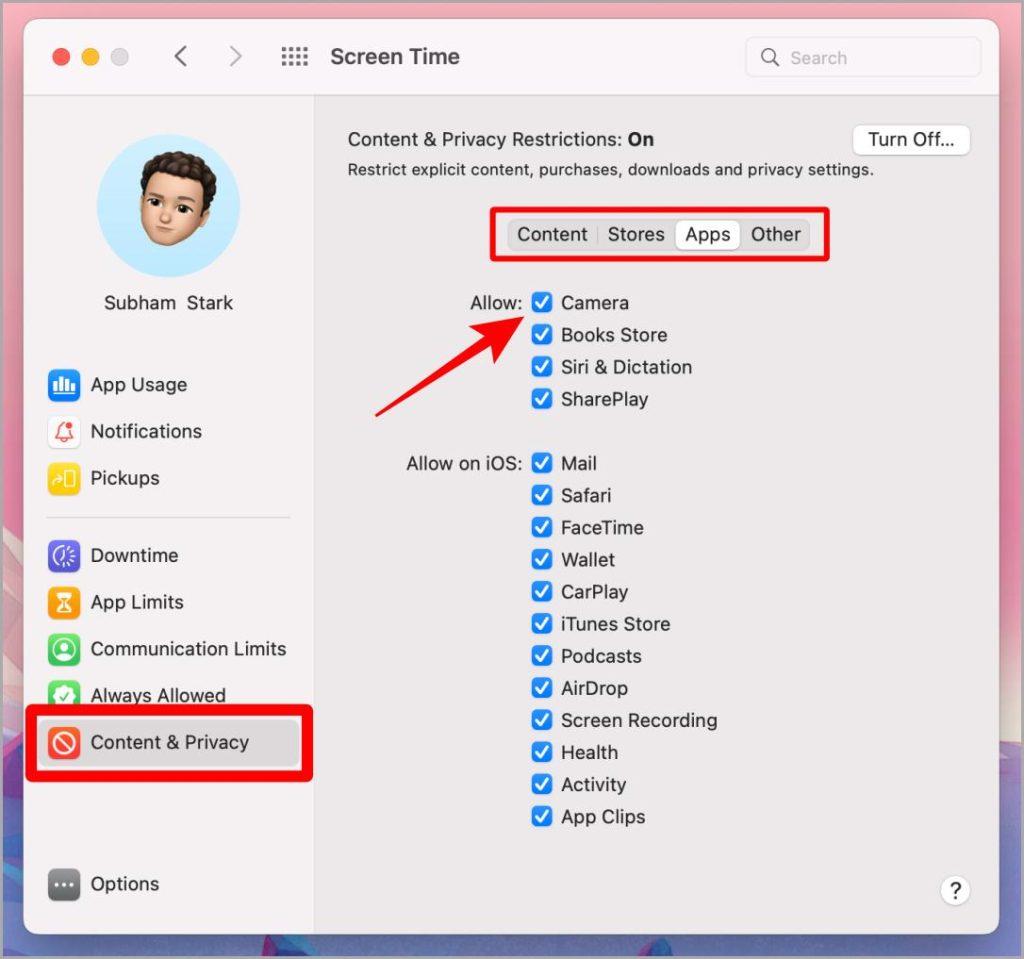Click Subham Stark's avatar picture
The image size is (1024, 959).
(168, 206)
